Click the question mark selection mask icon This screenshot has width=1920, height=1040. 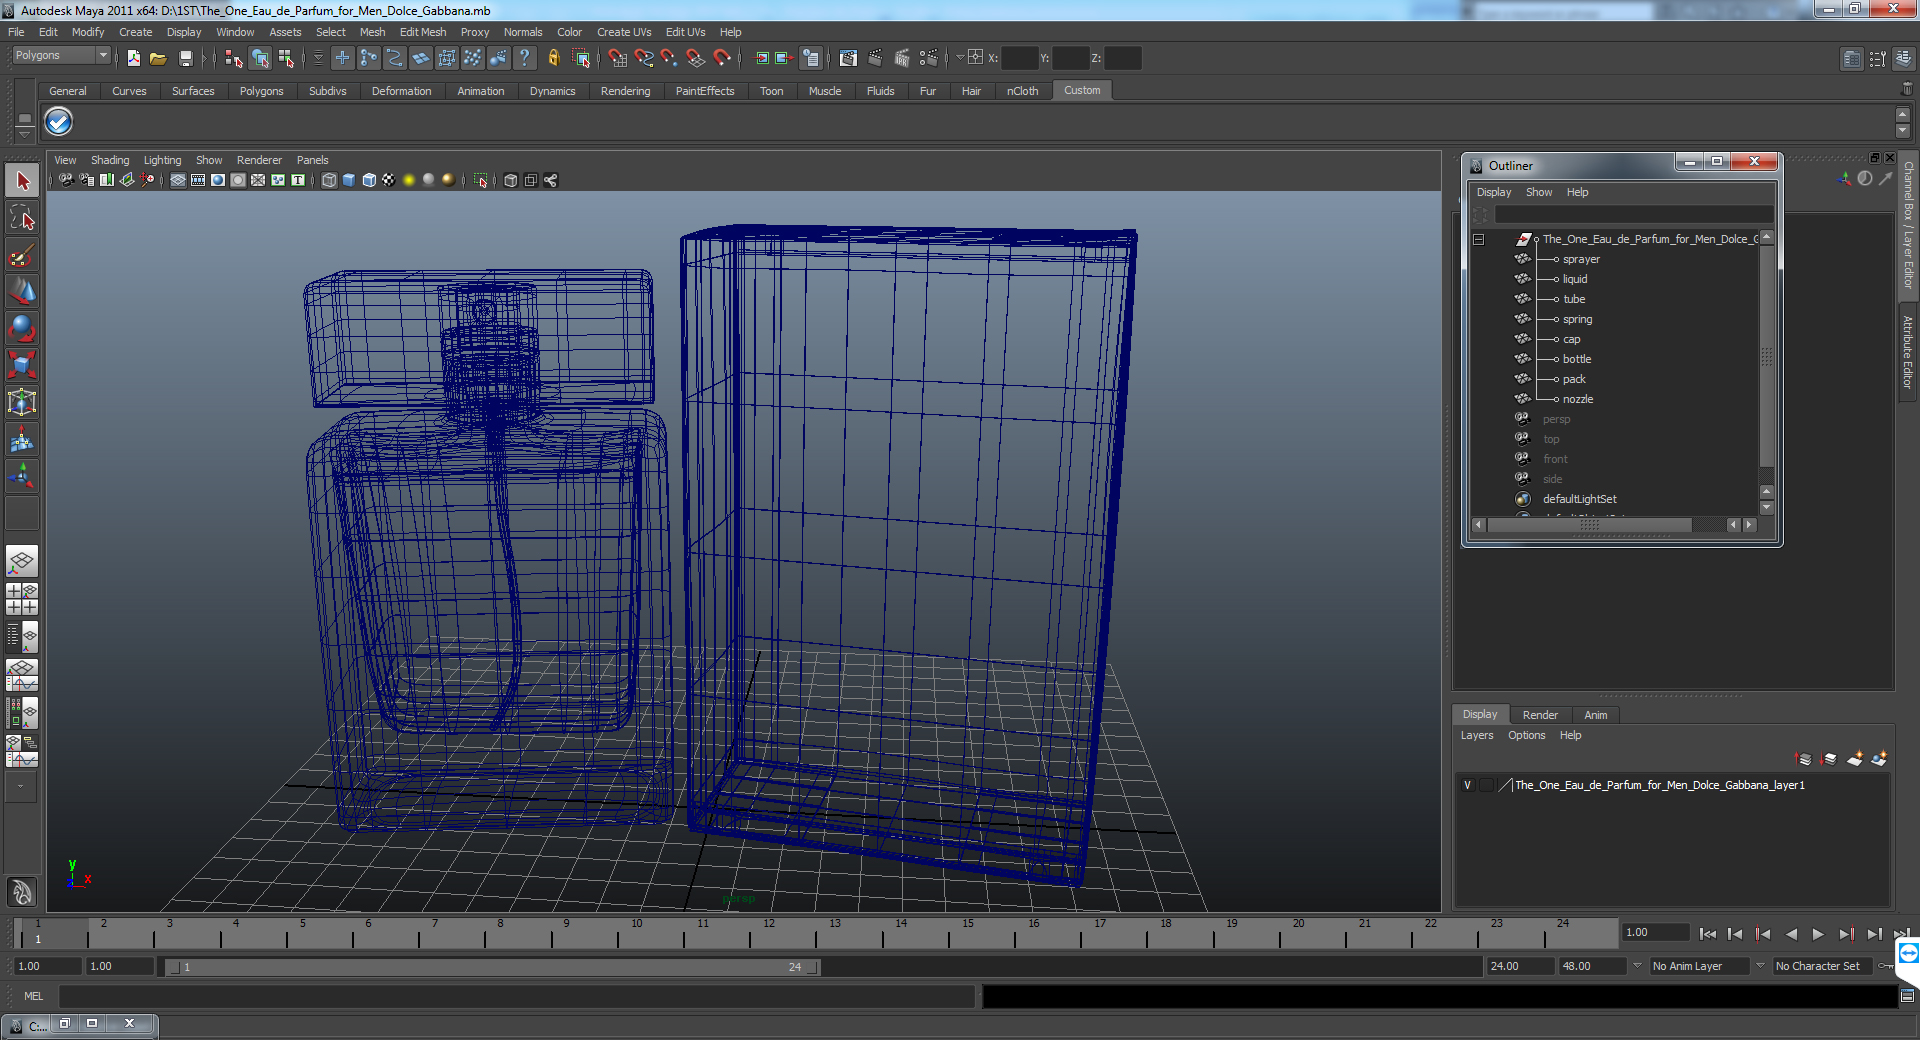pyautogui.click(x=524, y=58)
